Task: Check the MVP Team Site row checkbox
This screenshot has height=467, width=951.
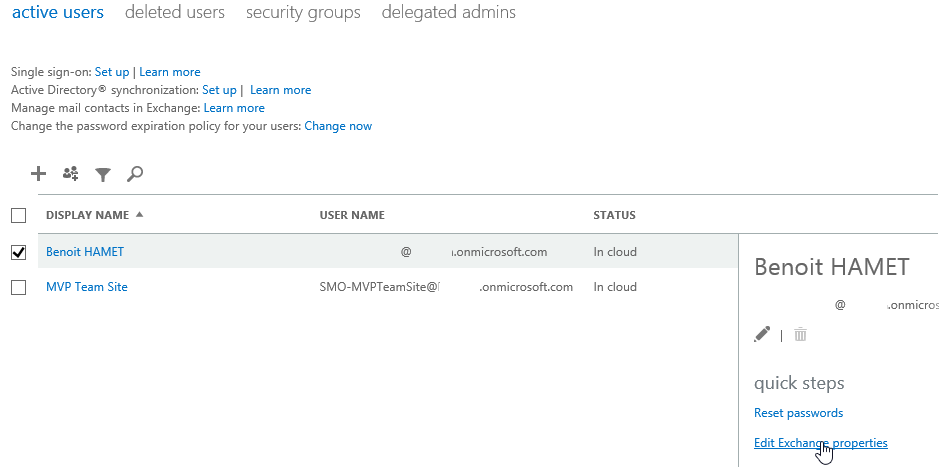Action: tap(18, 287)
